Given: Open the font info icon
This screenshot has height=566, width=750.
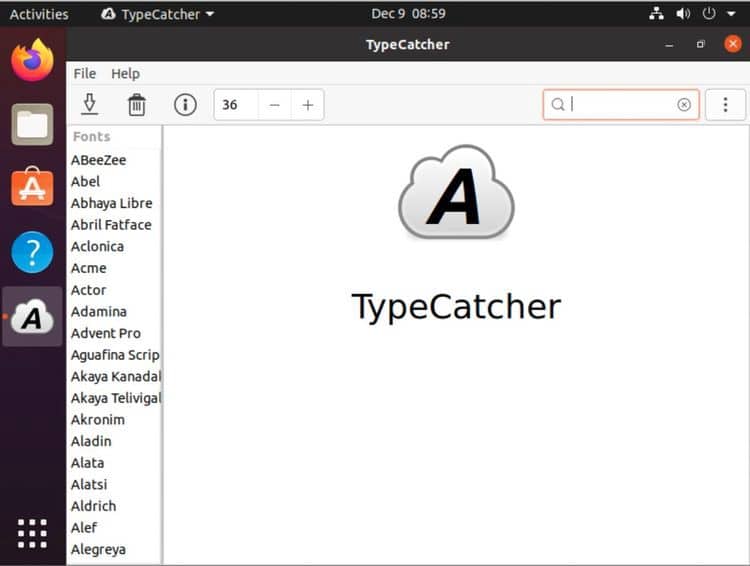Looking at the screenshot, I should tap(185, 104).
